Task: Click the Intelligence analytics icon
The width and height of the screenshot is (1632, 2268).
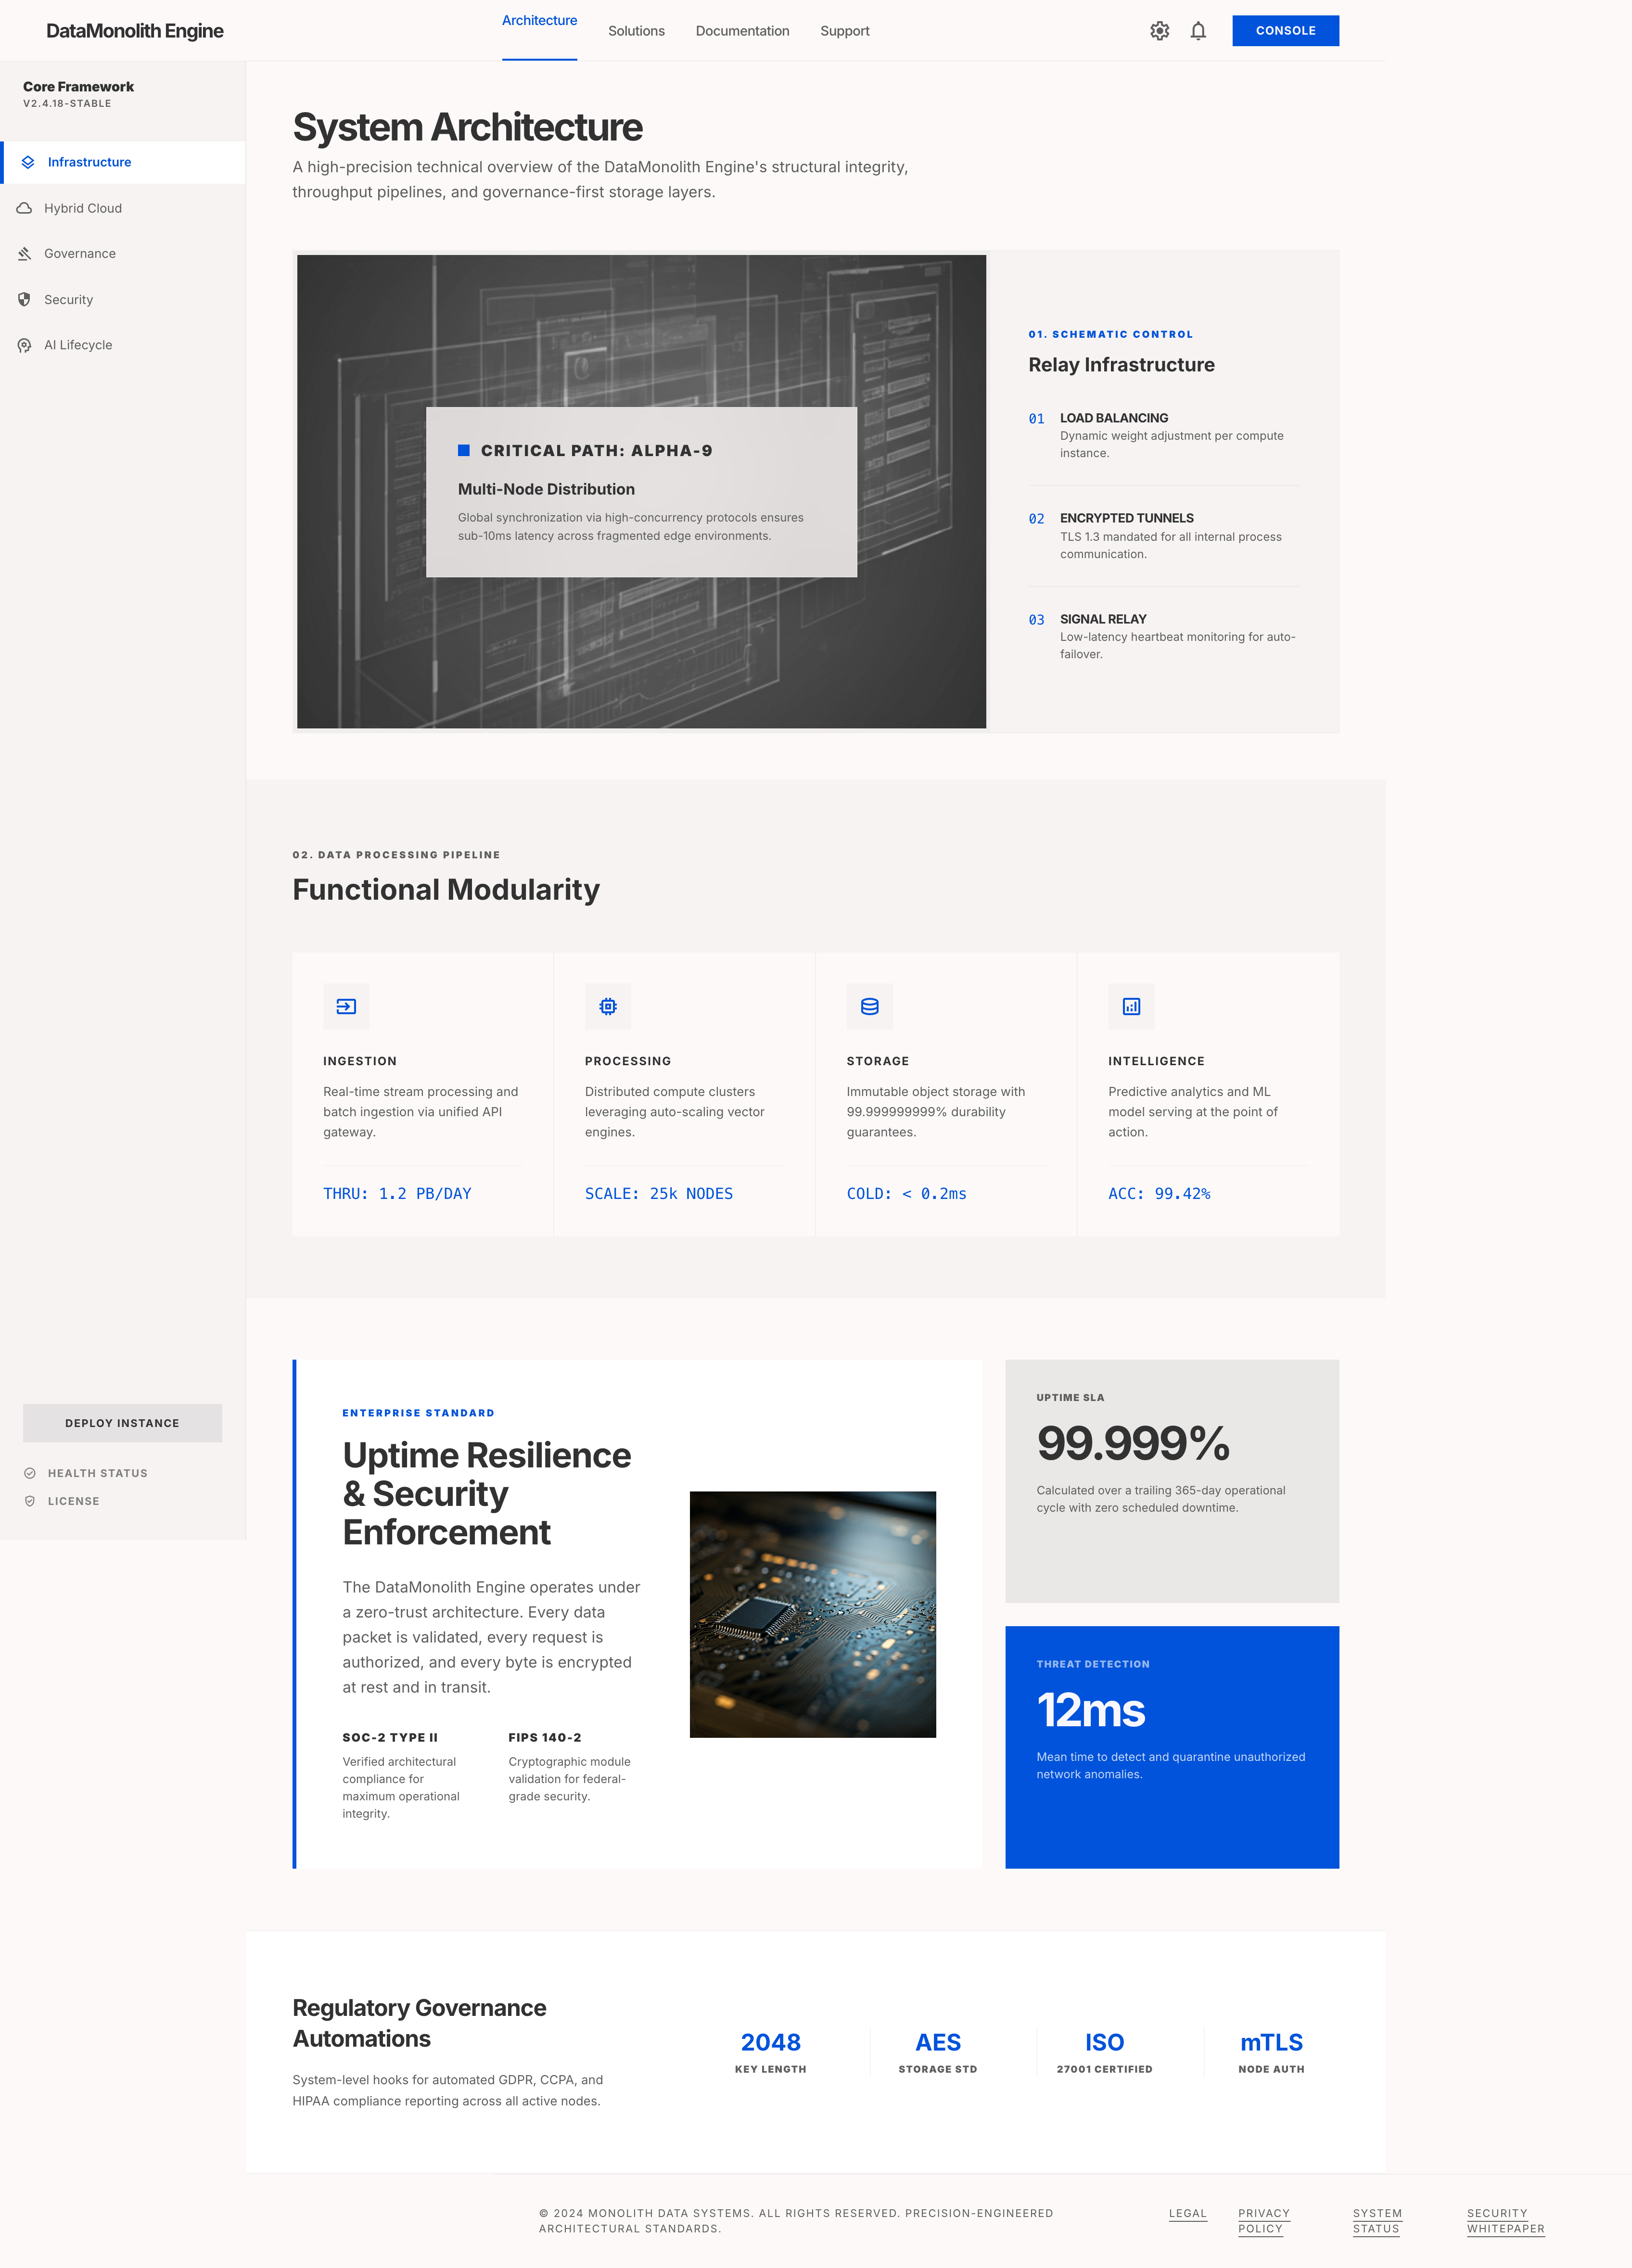Action: click(x=1131, y=1006)
